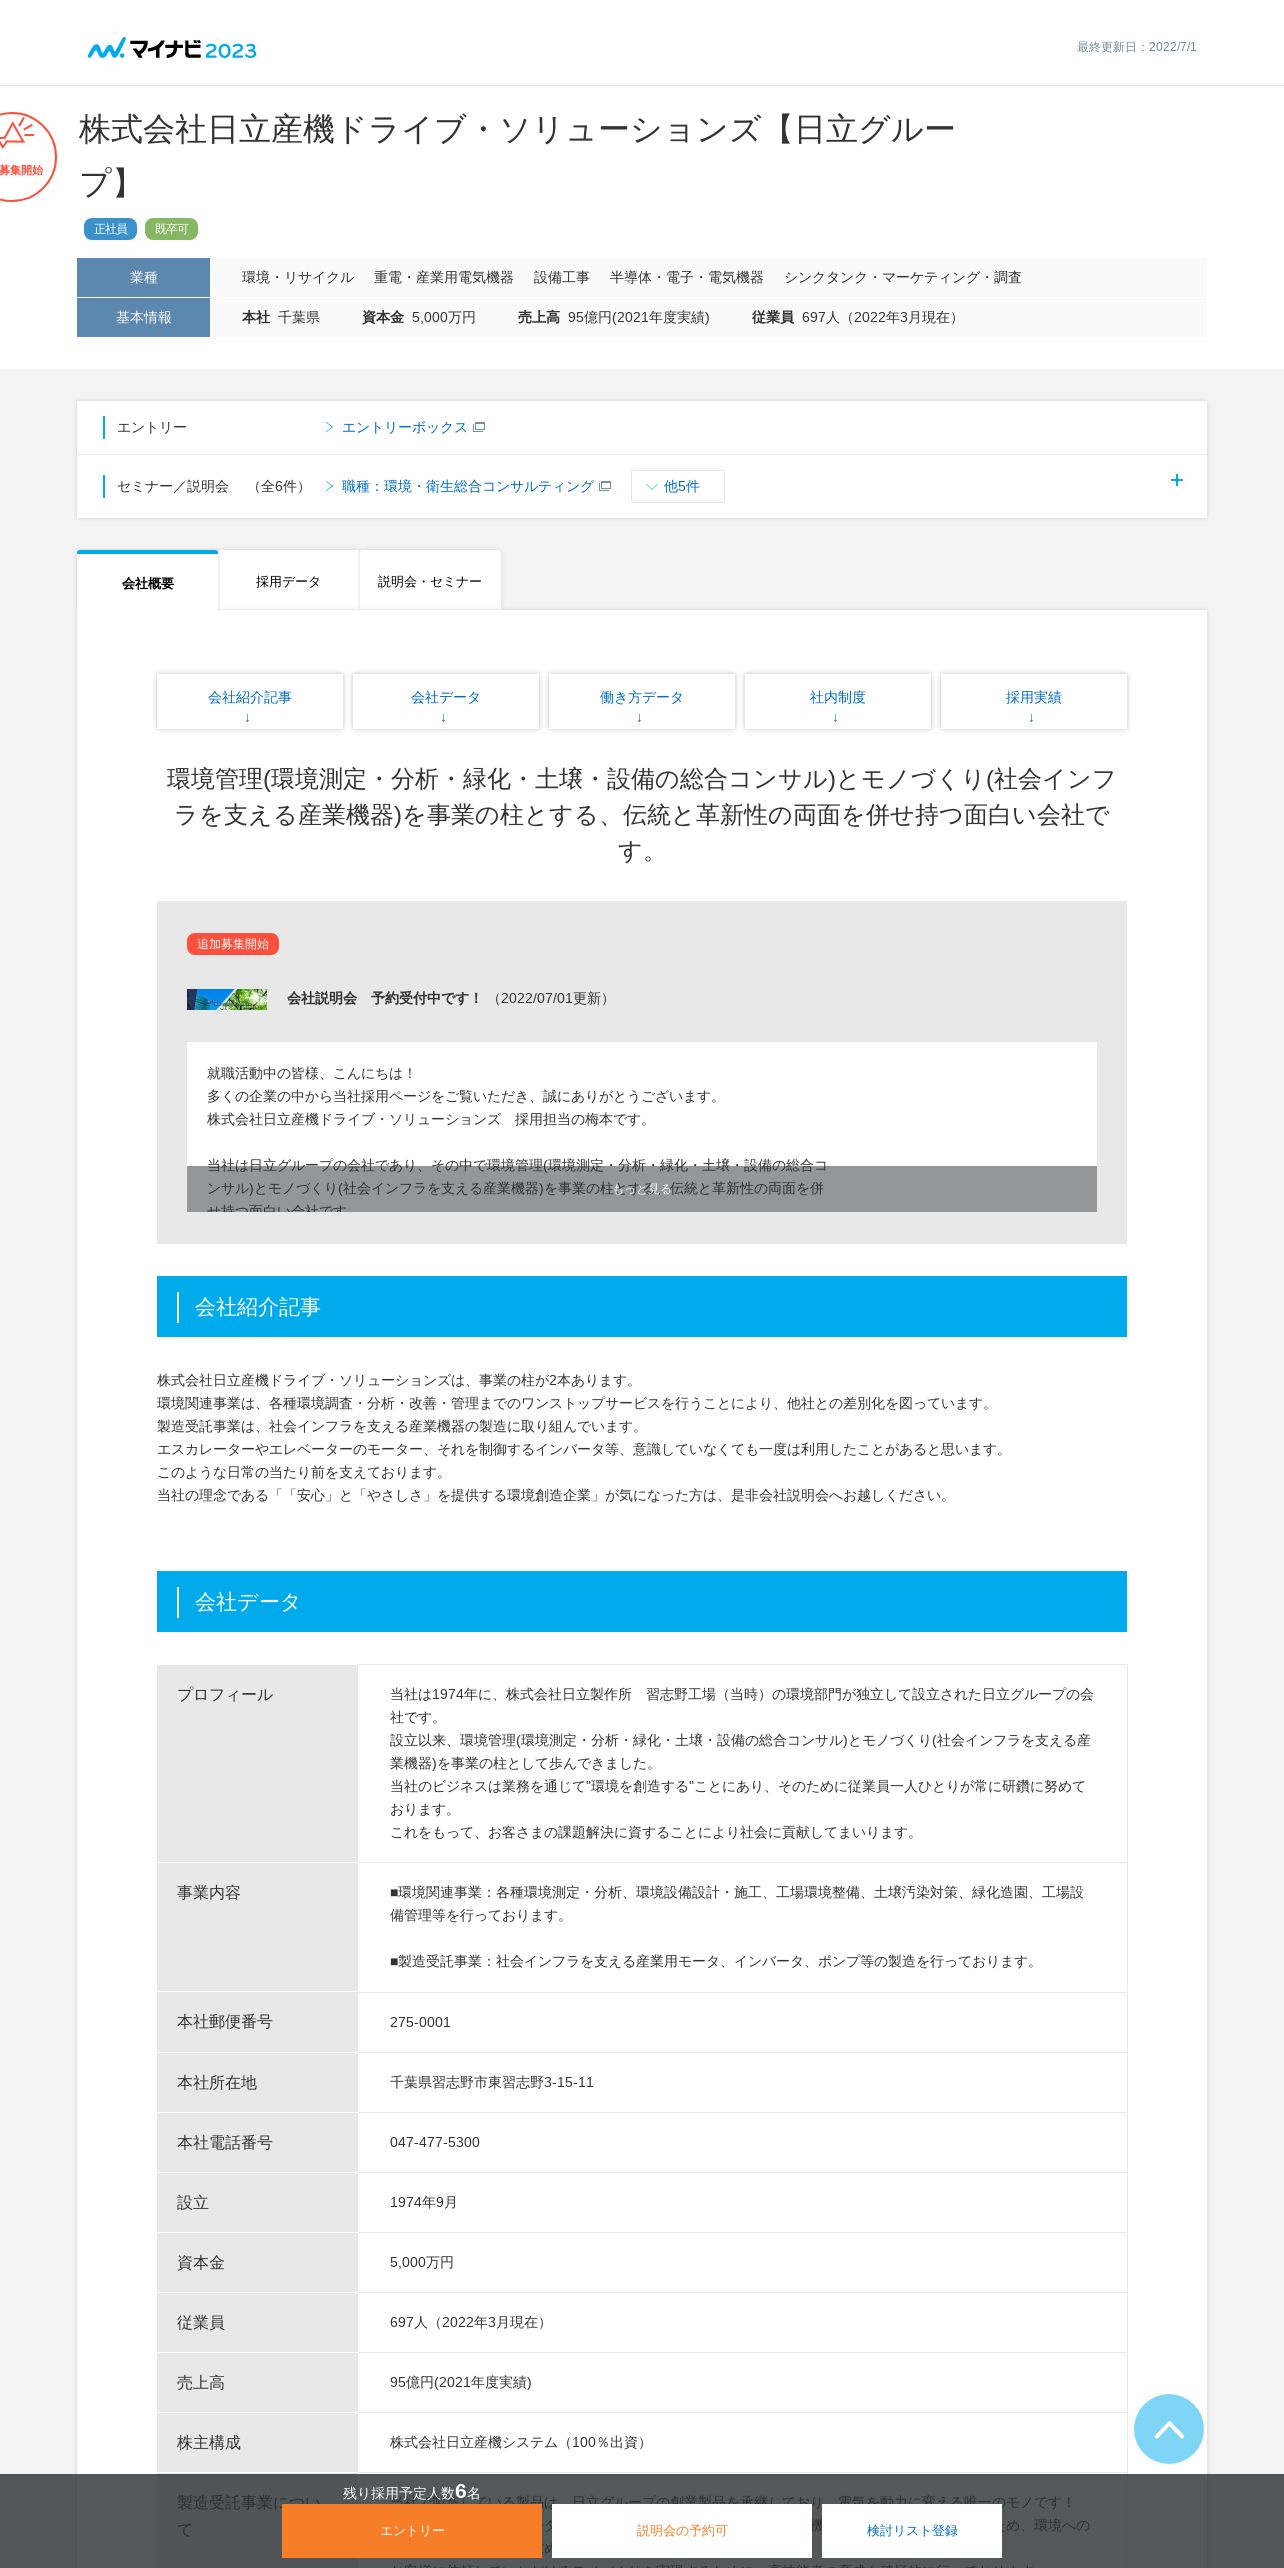Jump to the 社内制度 section anchor
This screenshot has width=1284, height=2568.
838,702
